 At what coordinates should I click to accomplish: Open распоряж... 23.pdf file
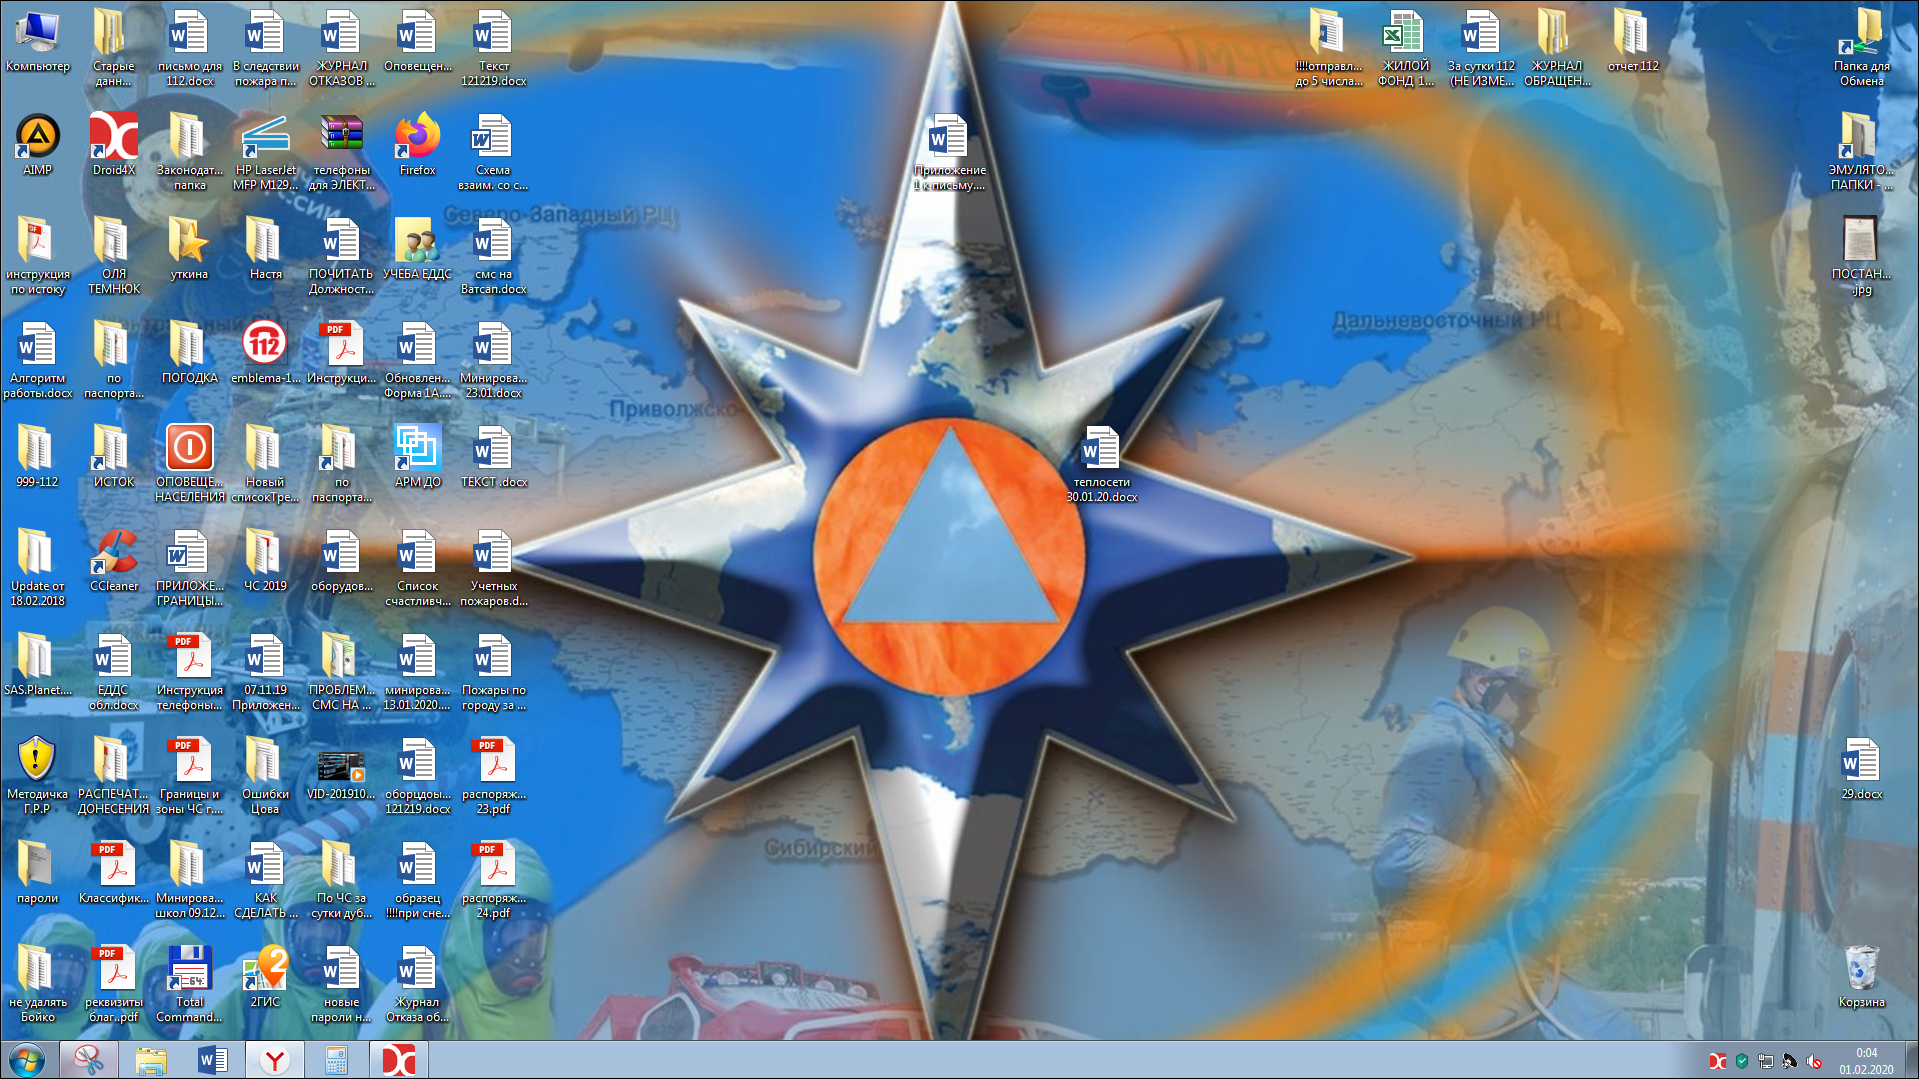coord(494,776)
